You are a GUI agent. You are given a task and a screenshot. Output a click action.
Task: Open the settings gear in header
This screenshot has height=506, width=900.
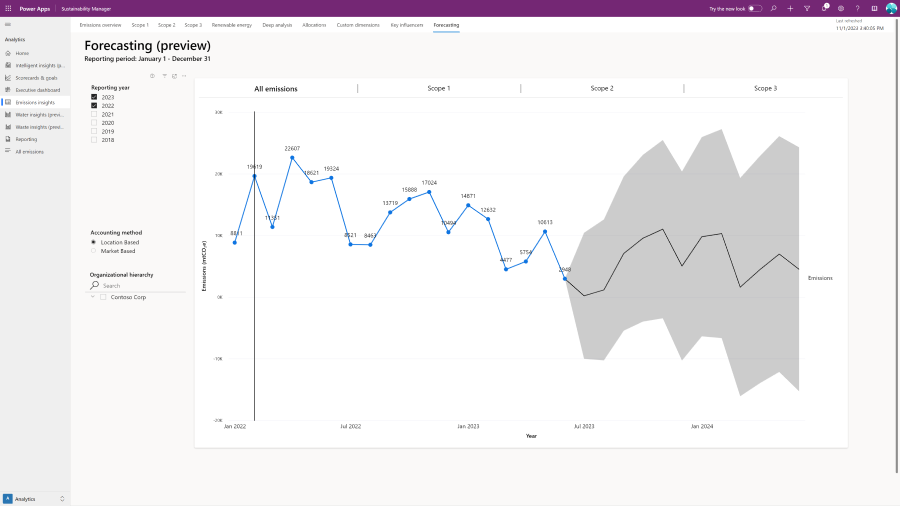click(840, 8)
